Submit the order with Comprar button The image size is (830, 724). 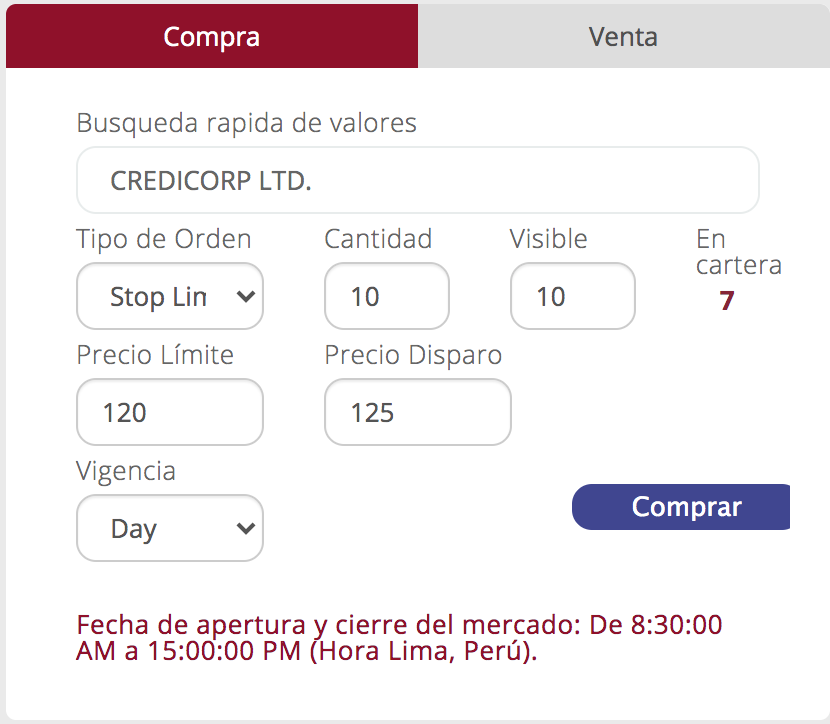(x=681, y=506)
